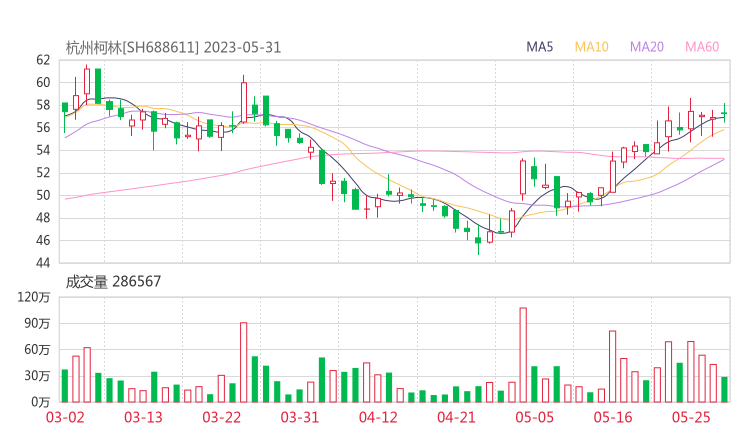The width and height of the screenshot is (740, 440).
Task: Click the 03-31 date label
Action: coord(300,417)
